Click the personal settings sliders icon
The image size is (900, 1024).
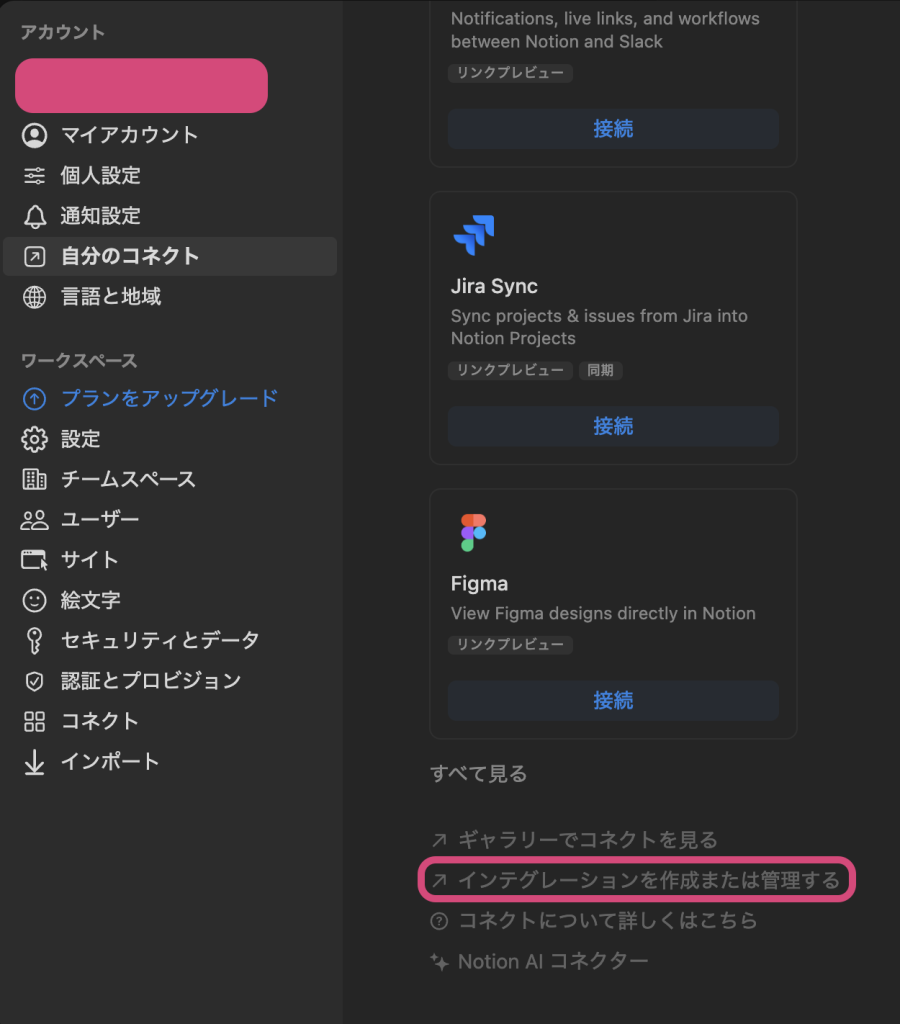click(35, 176)
